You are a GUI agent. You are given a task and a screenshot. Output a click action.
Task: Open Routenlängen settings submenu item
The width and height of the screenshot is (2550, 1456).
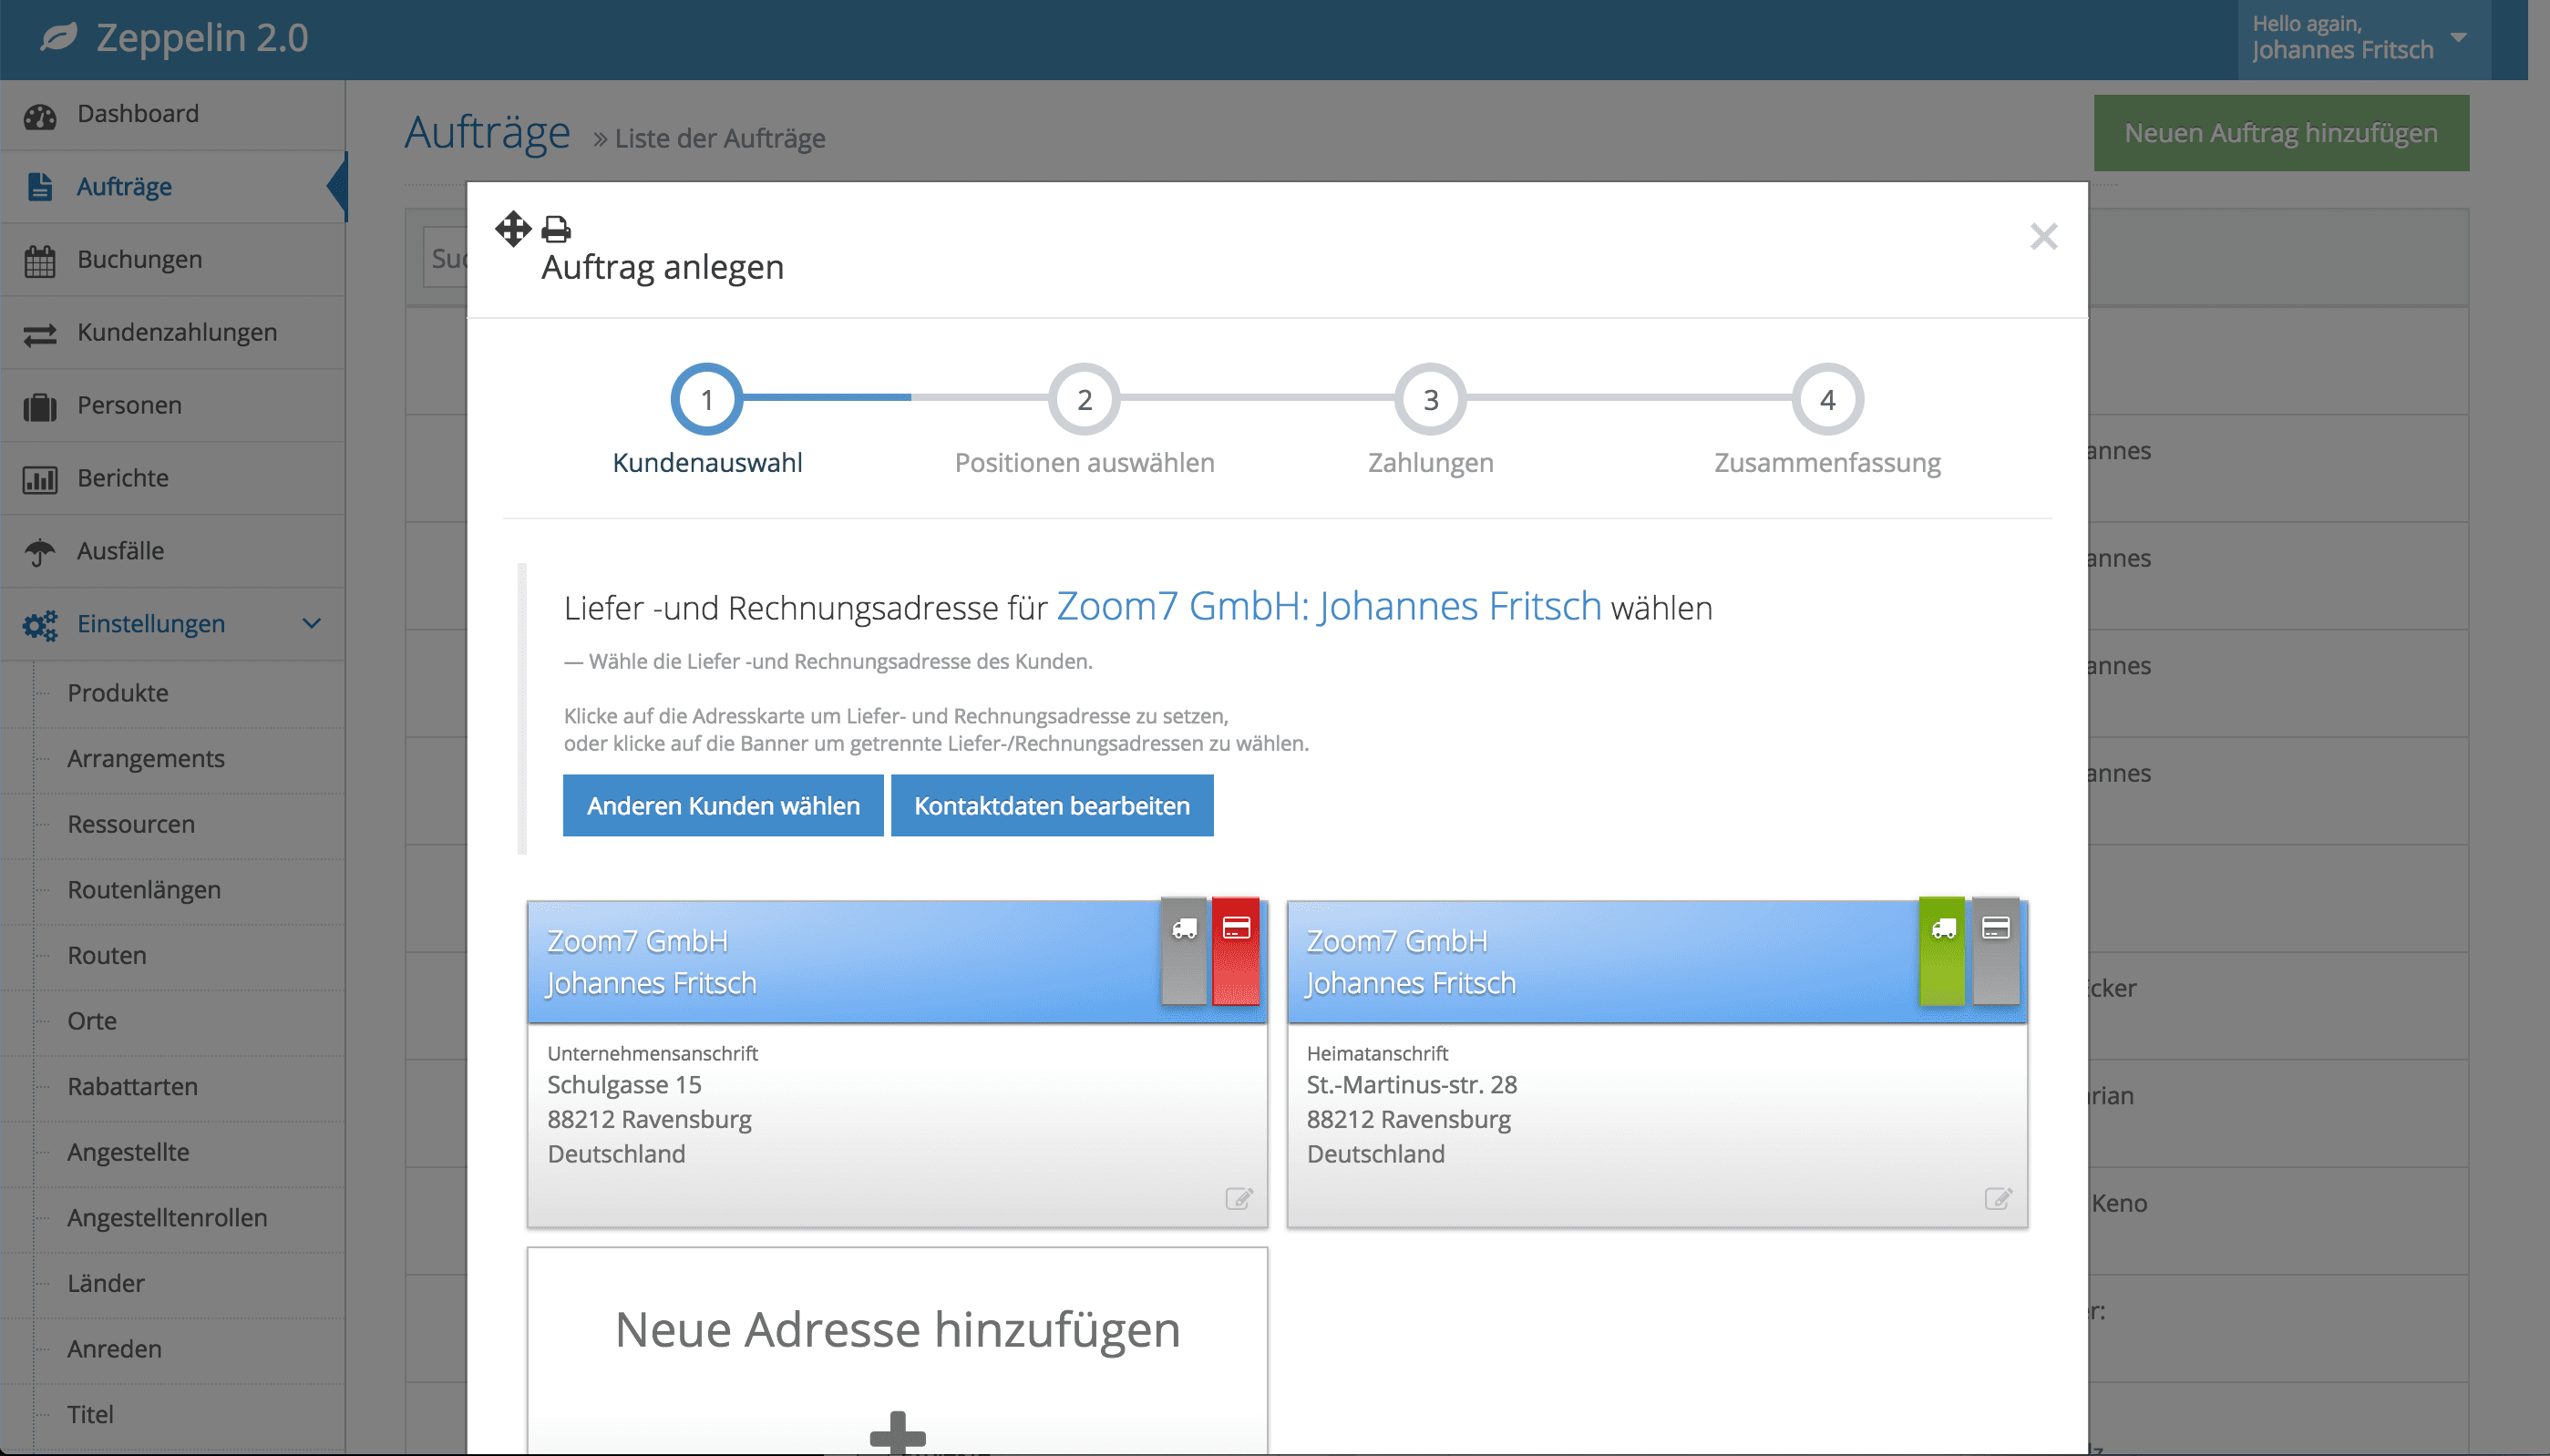click(144, 890)
